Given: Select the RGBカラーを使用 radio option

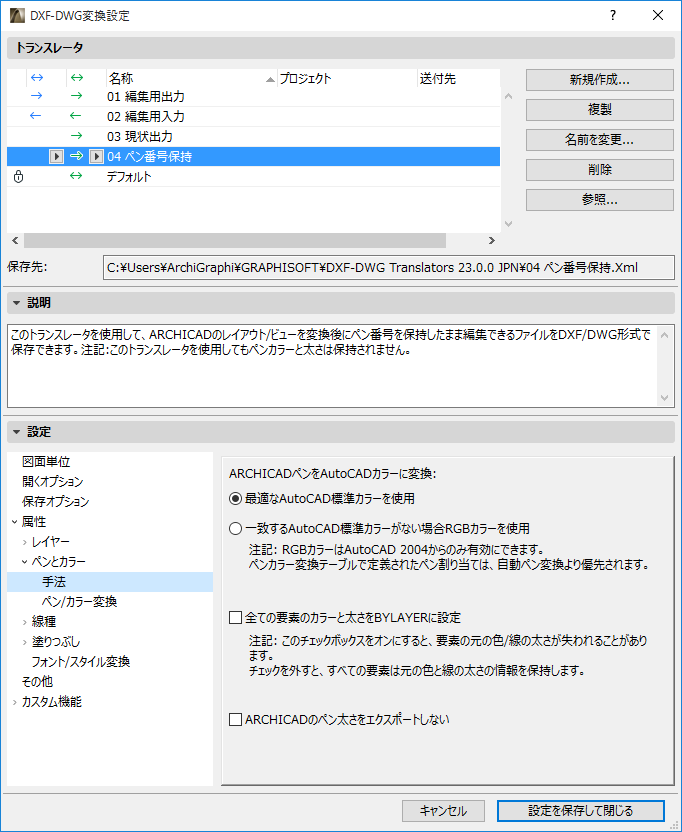Looking at the screenshot, I should click(235, 529).
